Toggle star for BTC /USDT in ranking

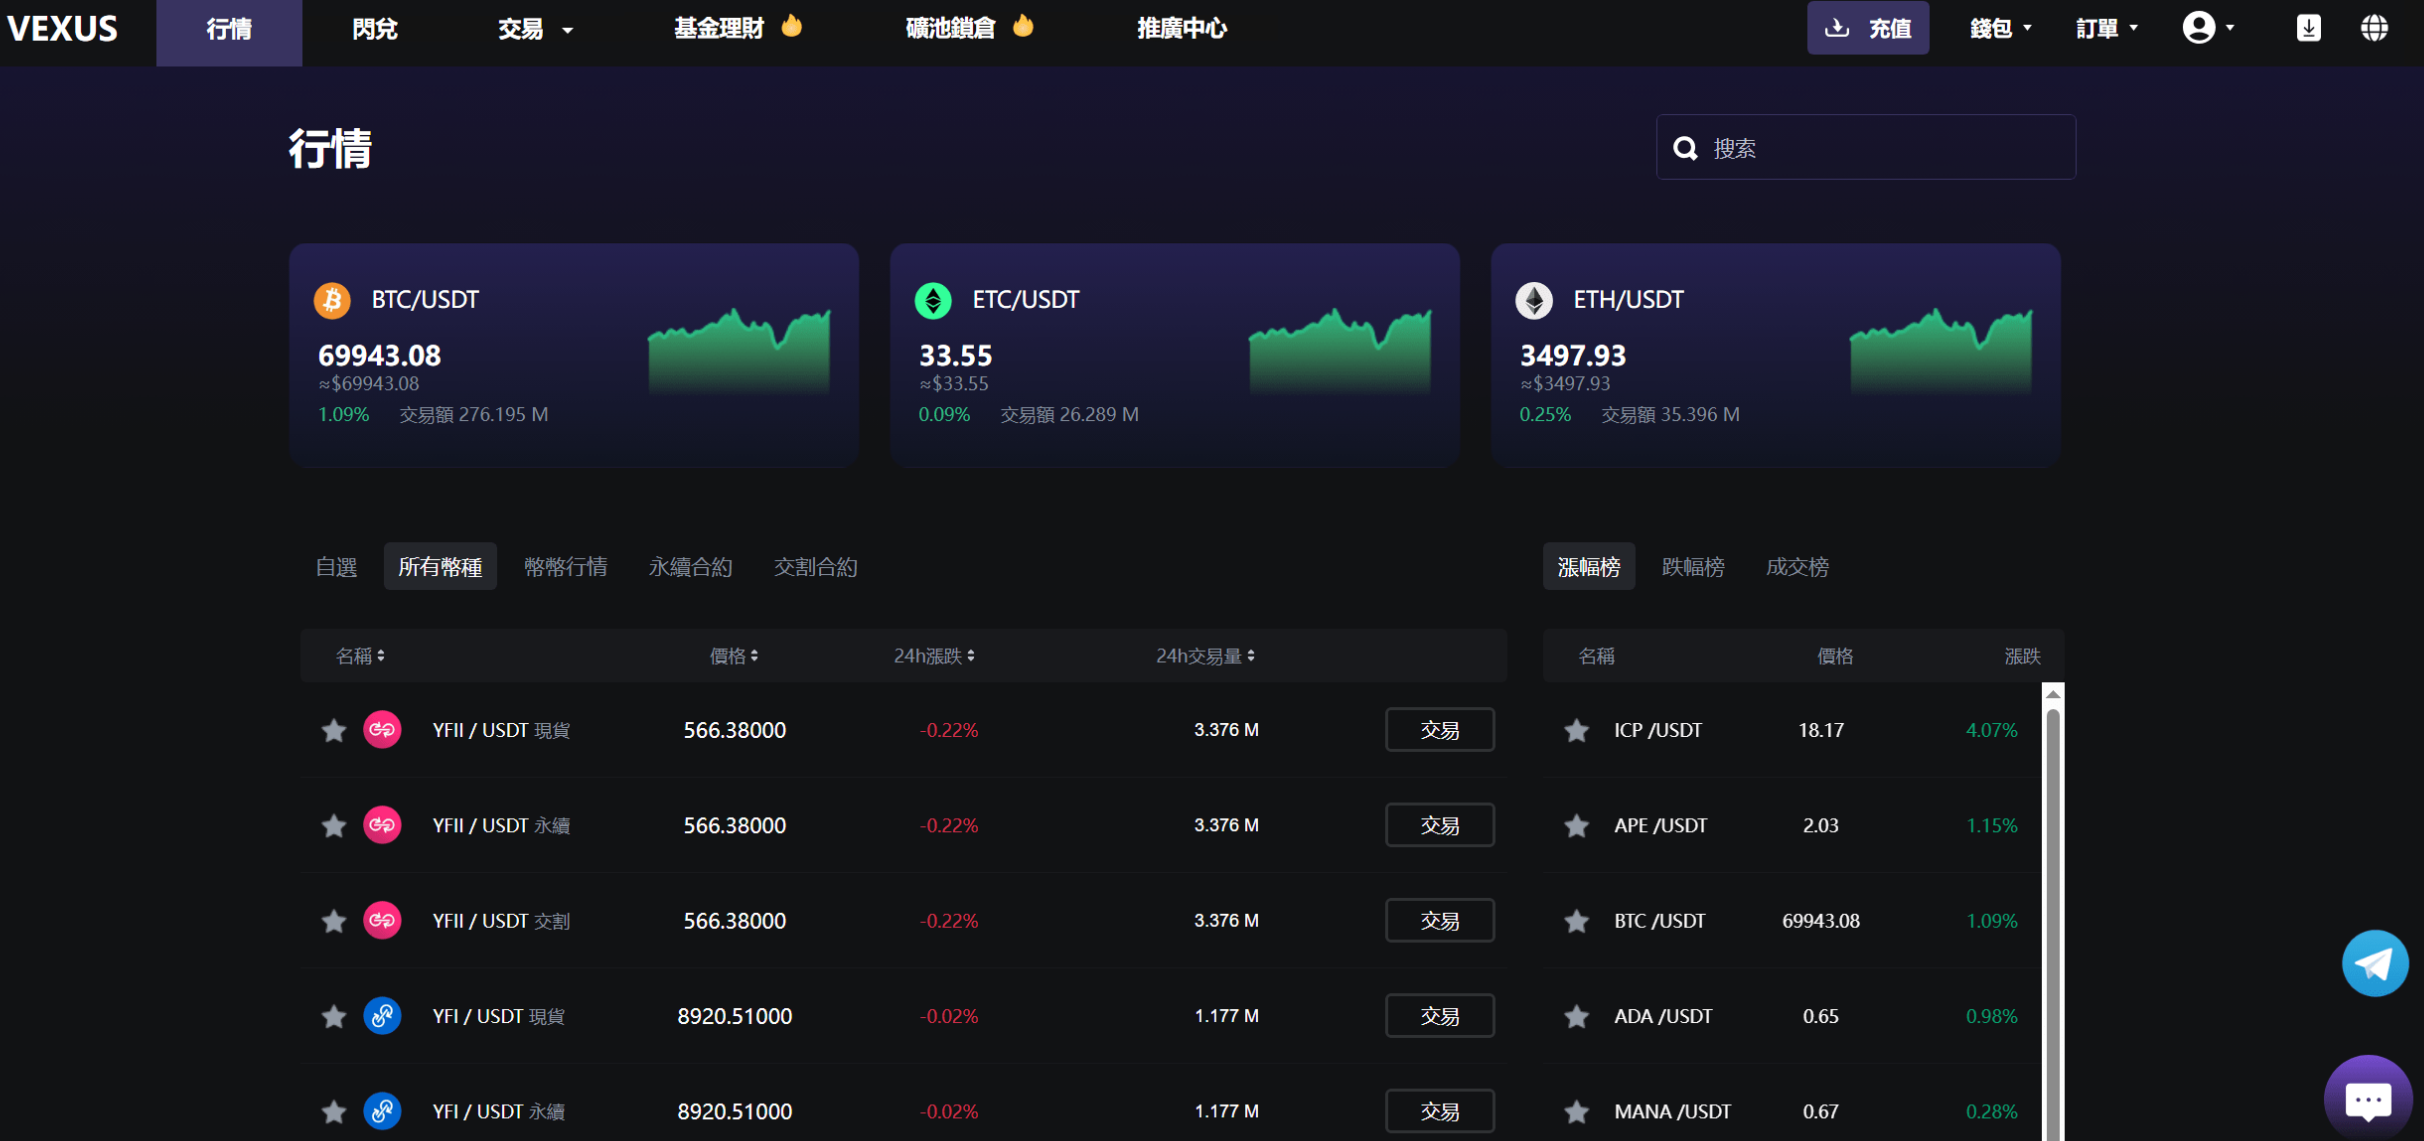point(1577,921)
